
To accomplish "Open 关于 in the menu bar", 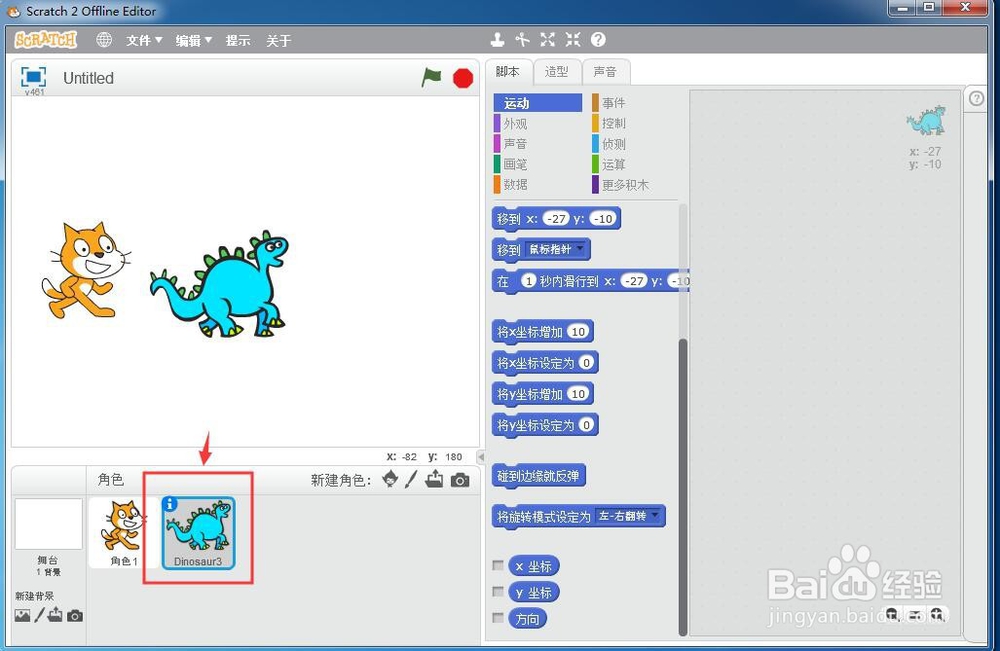I will (x=279, y=41).
